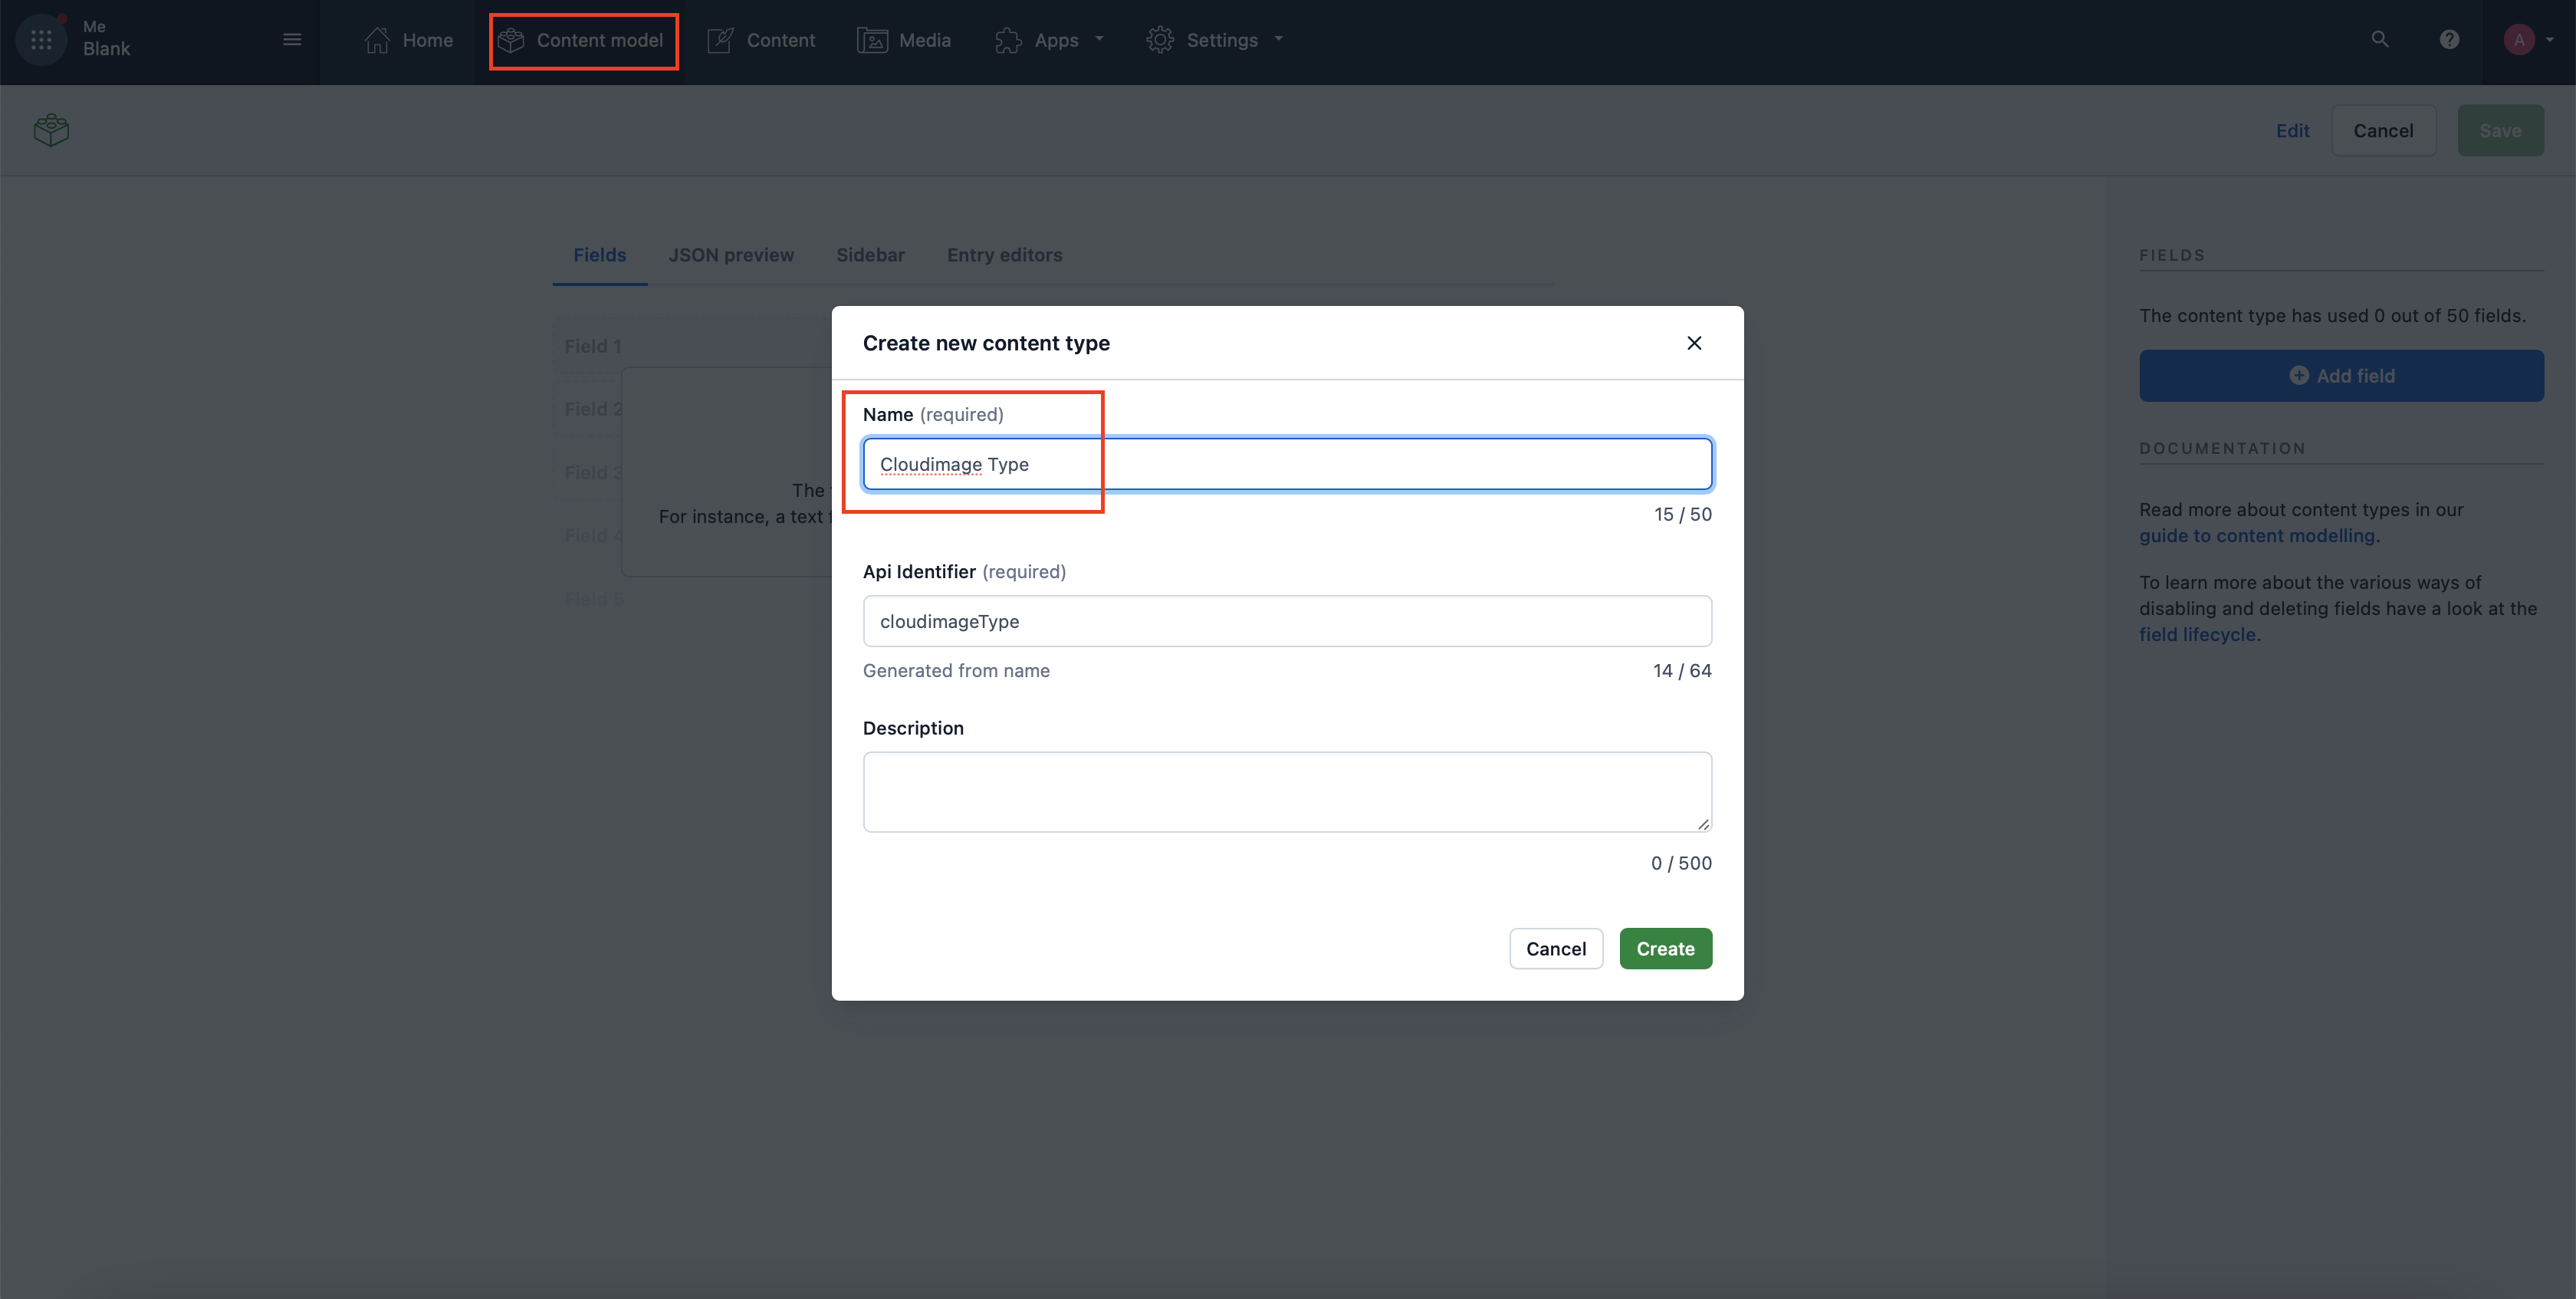Viewport: 2576px width, 1299px height.
Task: Click Cancel in the dialog
Action: tap(1555, 949)
